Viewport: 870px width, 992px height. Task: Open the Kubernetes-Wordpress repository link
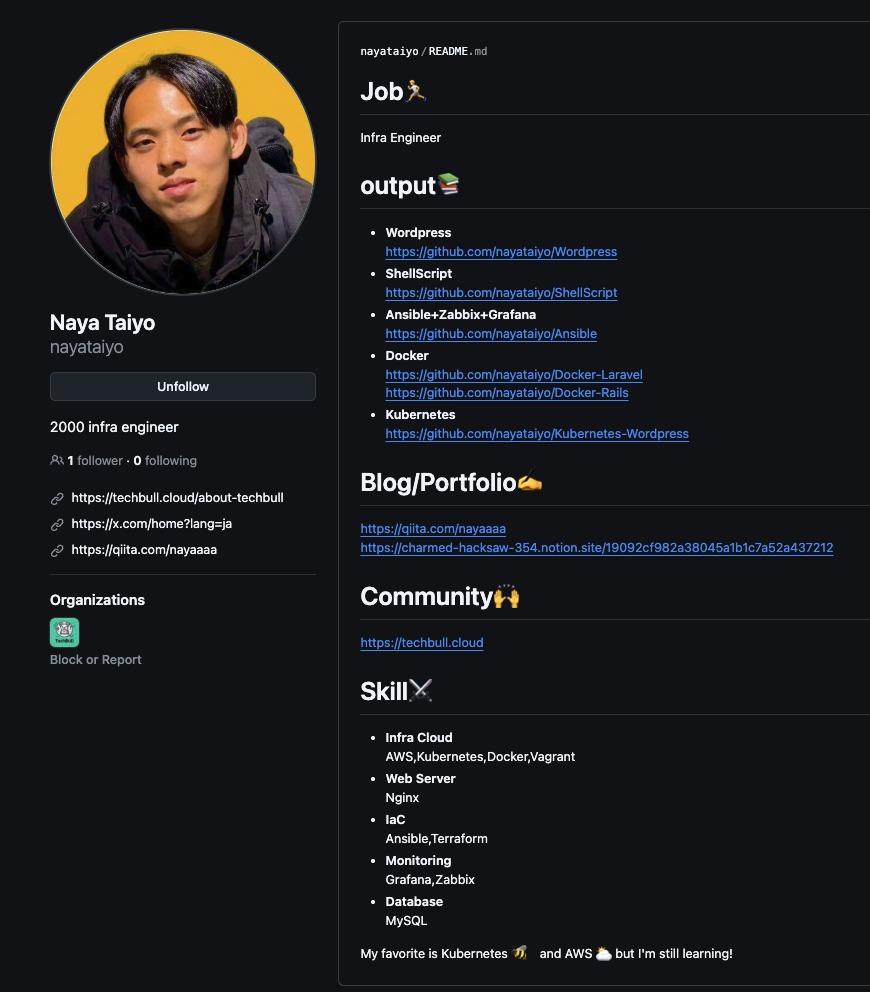tap(536, 434)
